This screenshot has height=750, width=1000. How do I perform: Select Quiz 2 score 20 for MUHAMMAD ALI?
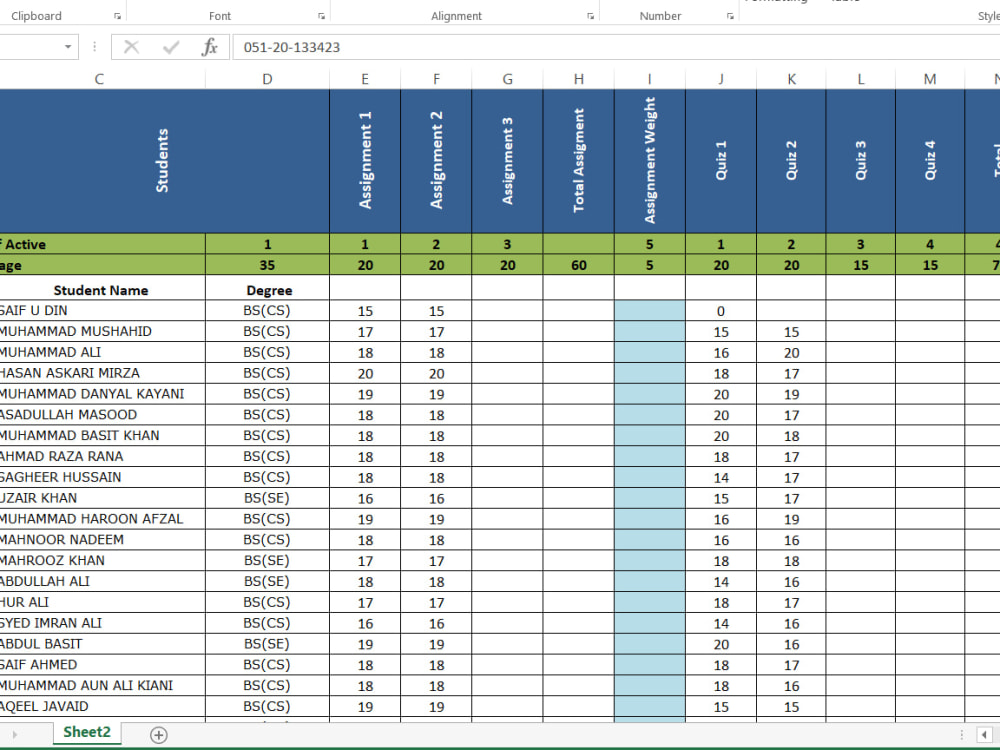click(791, 353)
